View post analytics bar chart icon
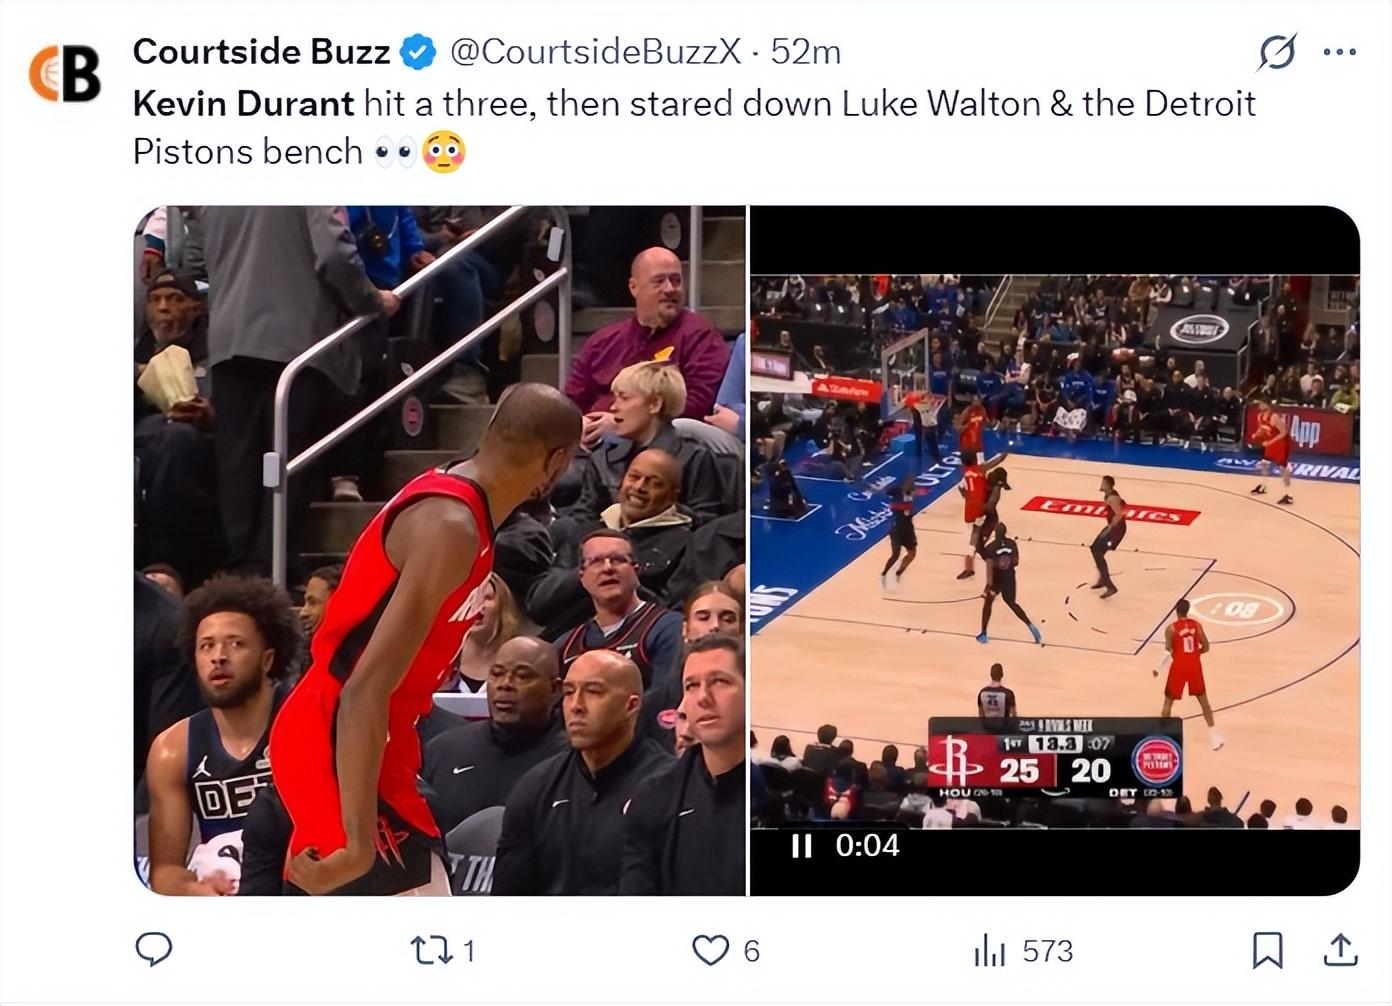This screenshot has height=1006, width=1392. tap(989, 950)
